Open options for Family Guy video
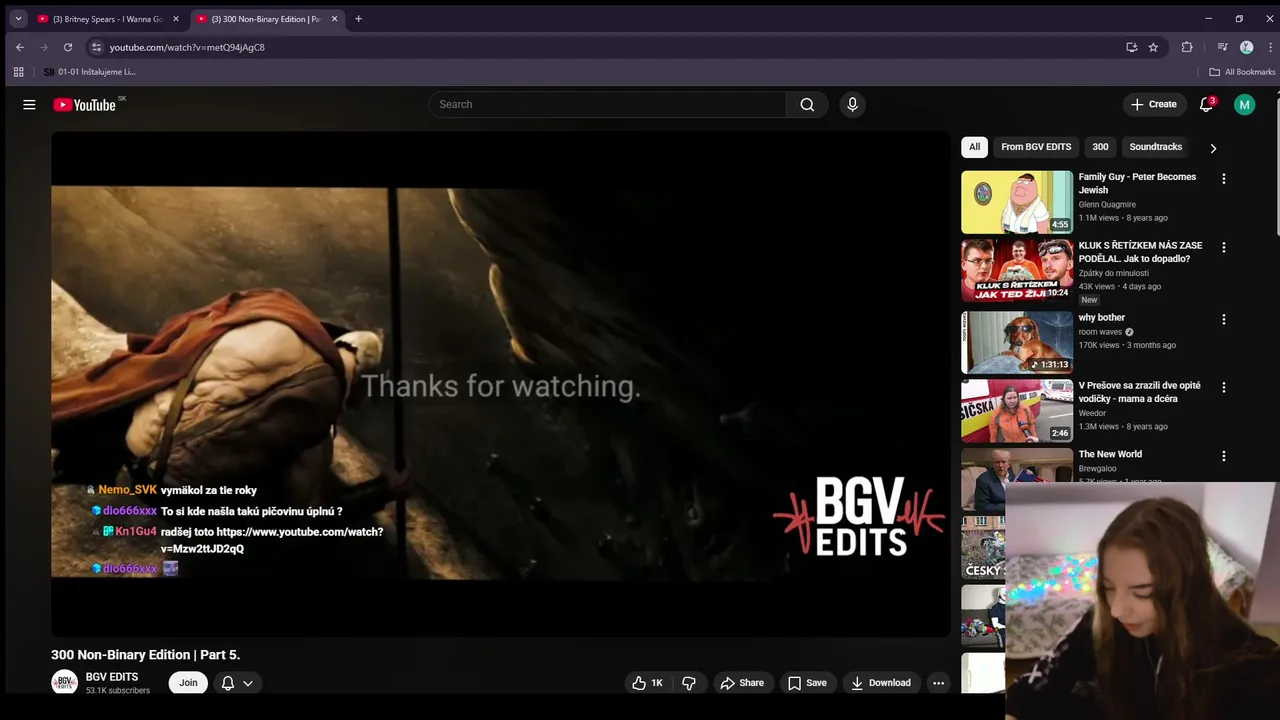This screenshot has height=720, width=1280. (1223, 179)
